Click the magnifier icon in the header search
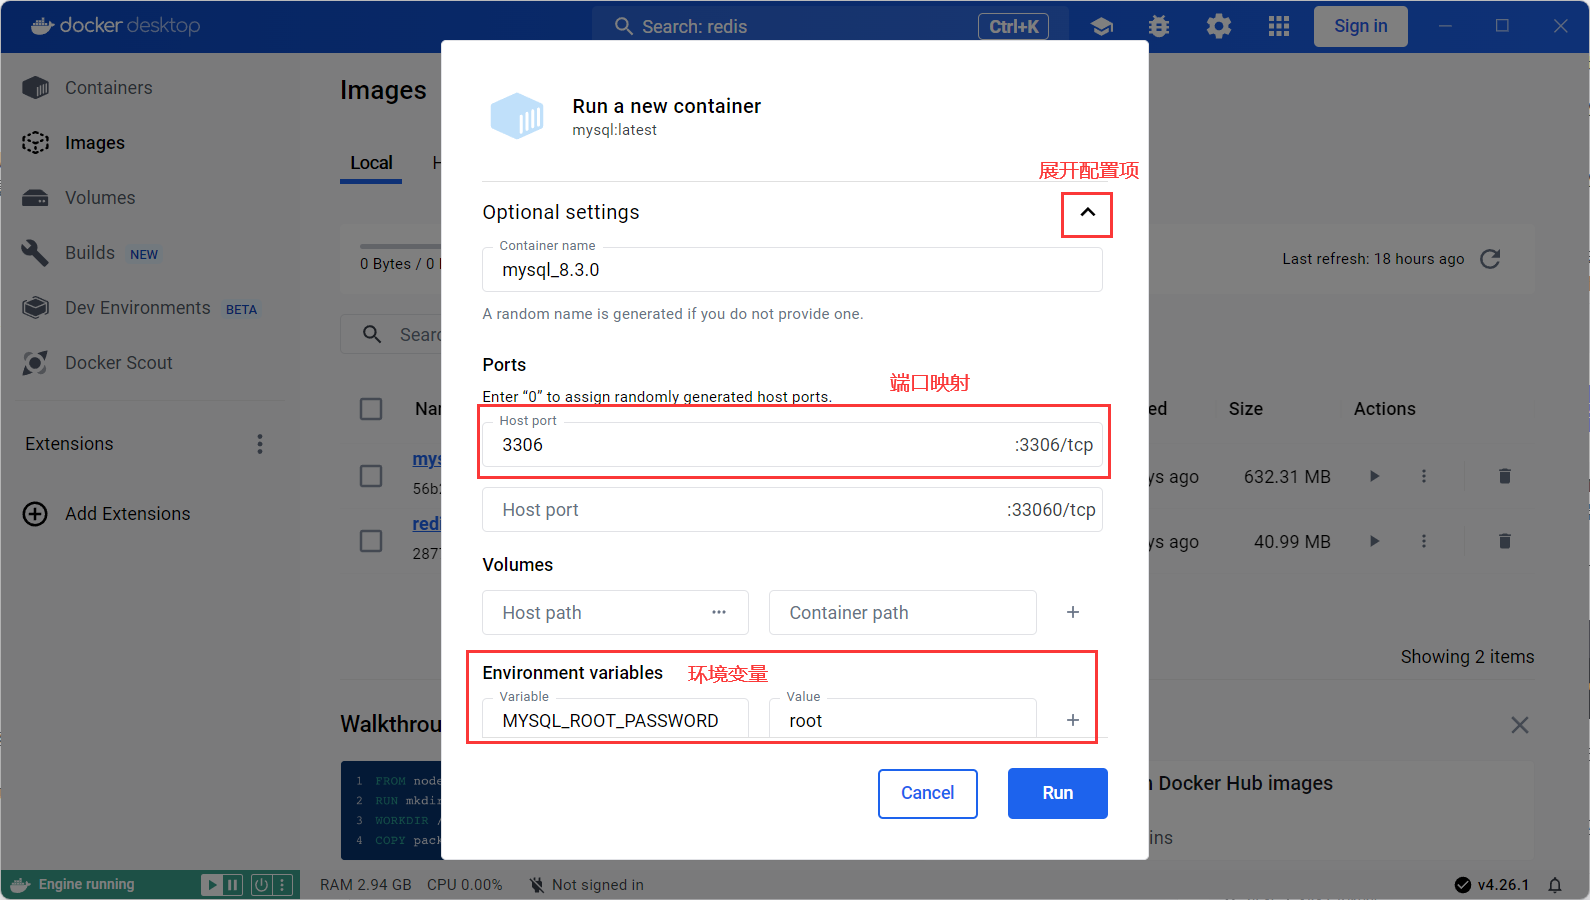The width and height of the screenshot is (1590, 900). click(x=624, y=26)
